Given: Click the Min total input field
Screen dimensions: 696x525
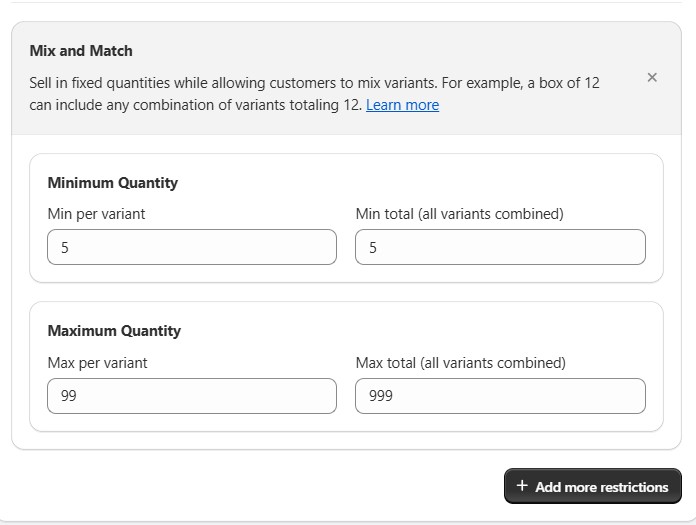Looking at the screenshot, I should click(500, 247).
